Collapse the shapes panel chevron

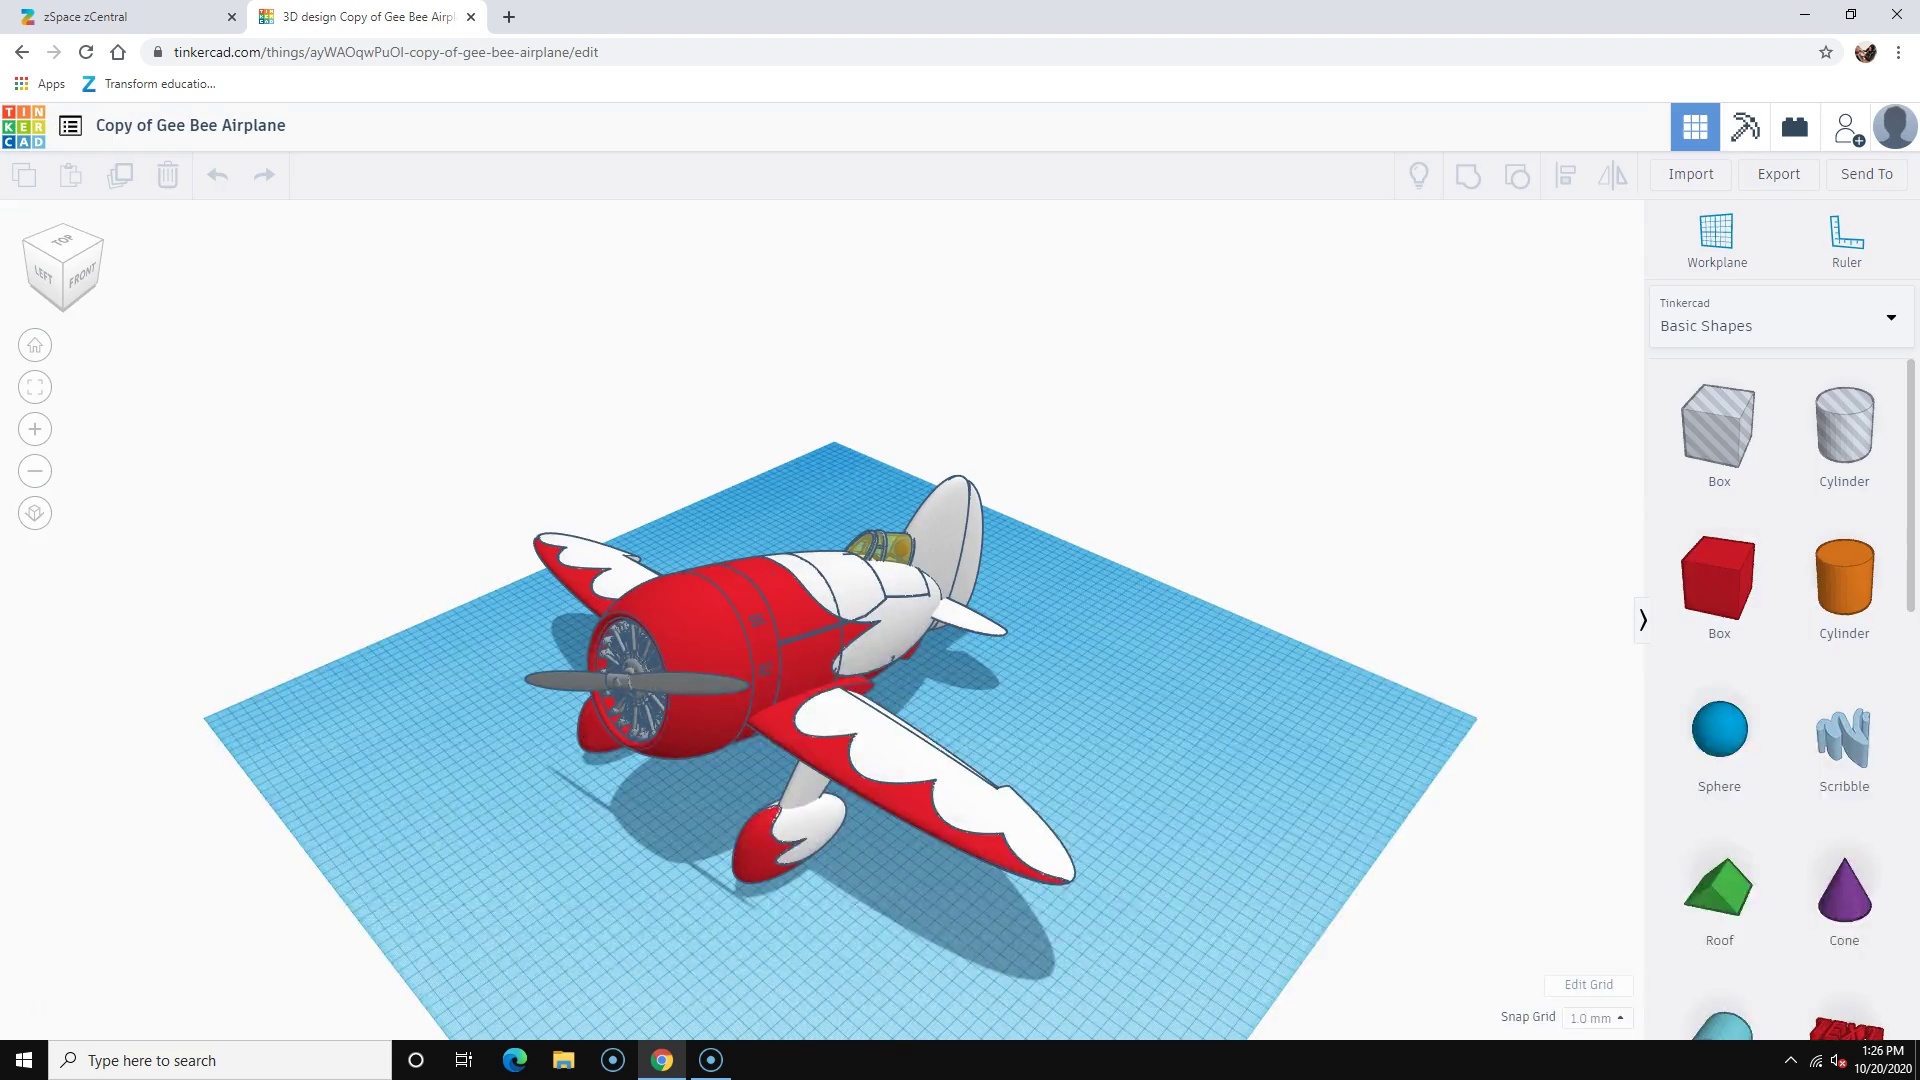[1642, 620]
